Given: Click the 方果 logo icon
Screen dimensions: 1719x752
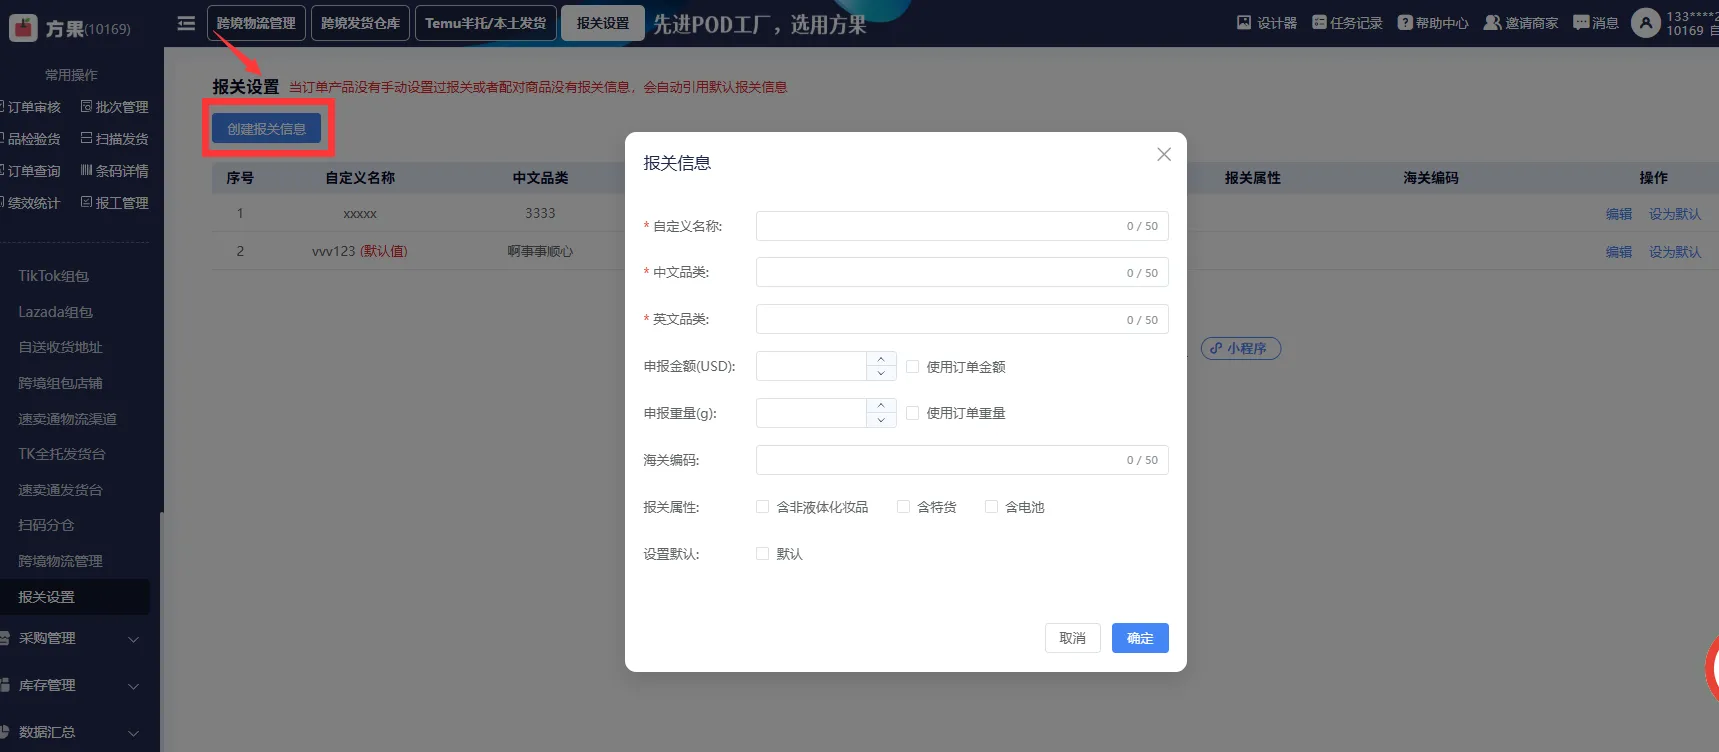Looking at the screenshot, I should (x=23, y=28).
